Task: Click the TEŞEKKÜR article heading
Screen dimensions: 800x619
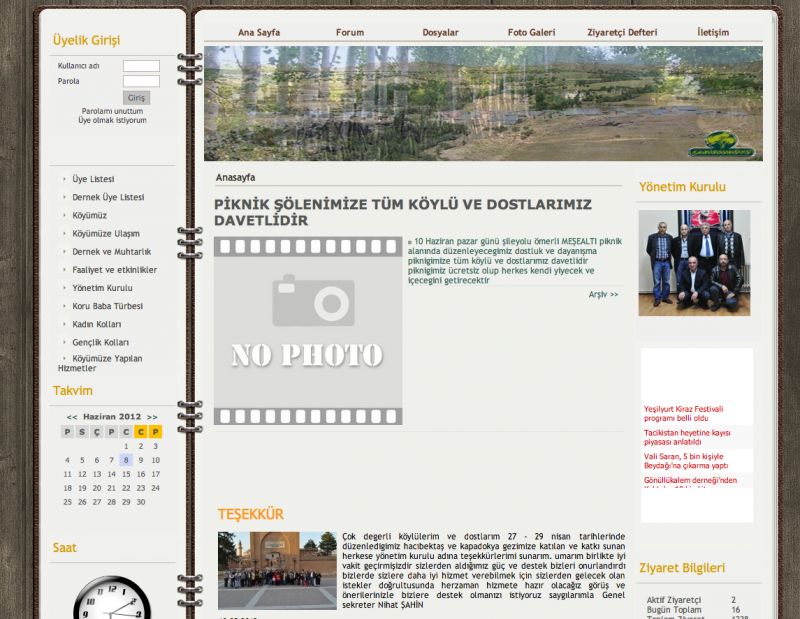Action: coord(251,514)
